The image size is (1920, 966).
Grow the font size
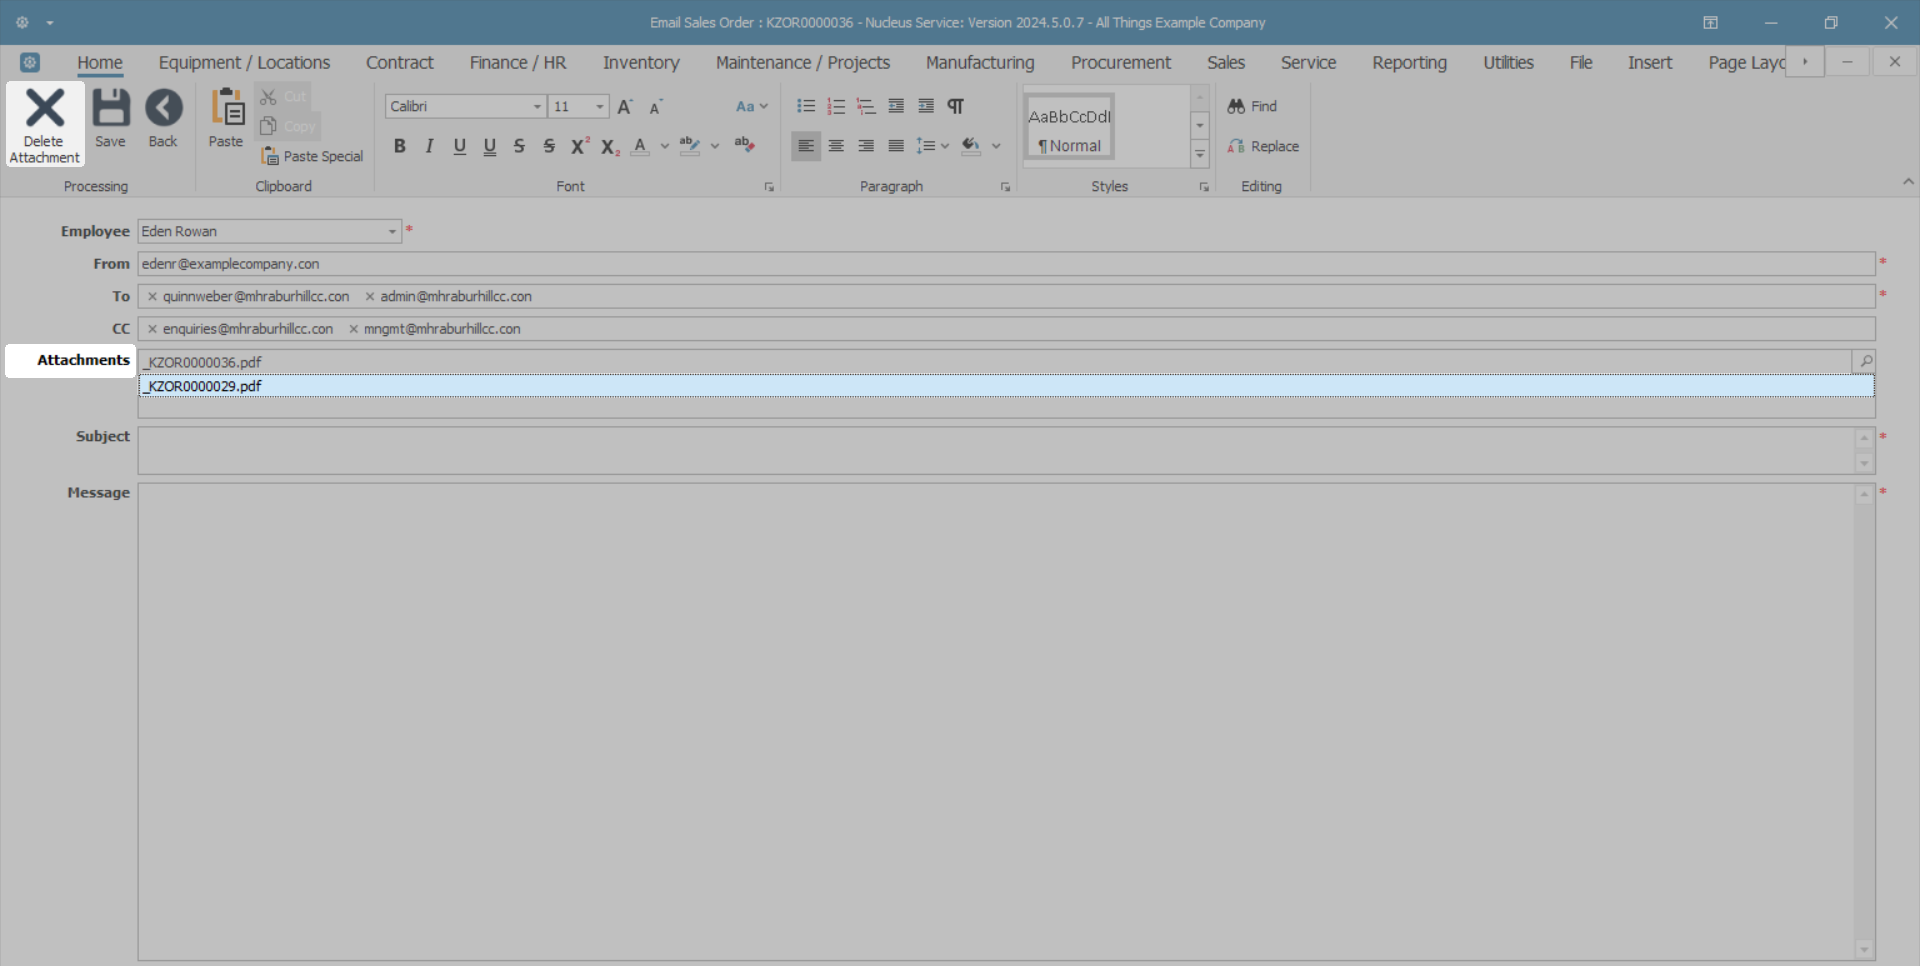(x=626, y=106)
